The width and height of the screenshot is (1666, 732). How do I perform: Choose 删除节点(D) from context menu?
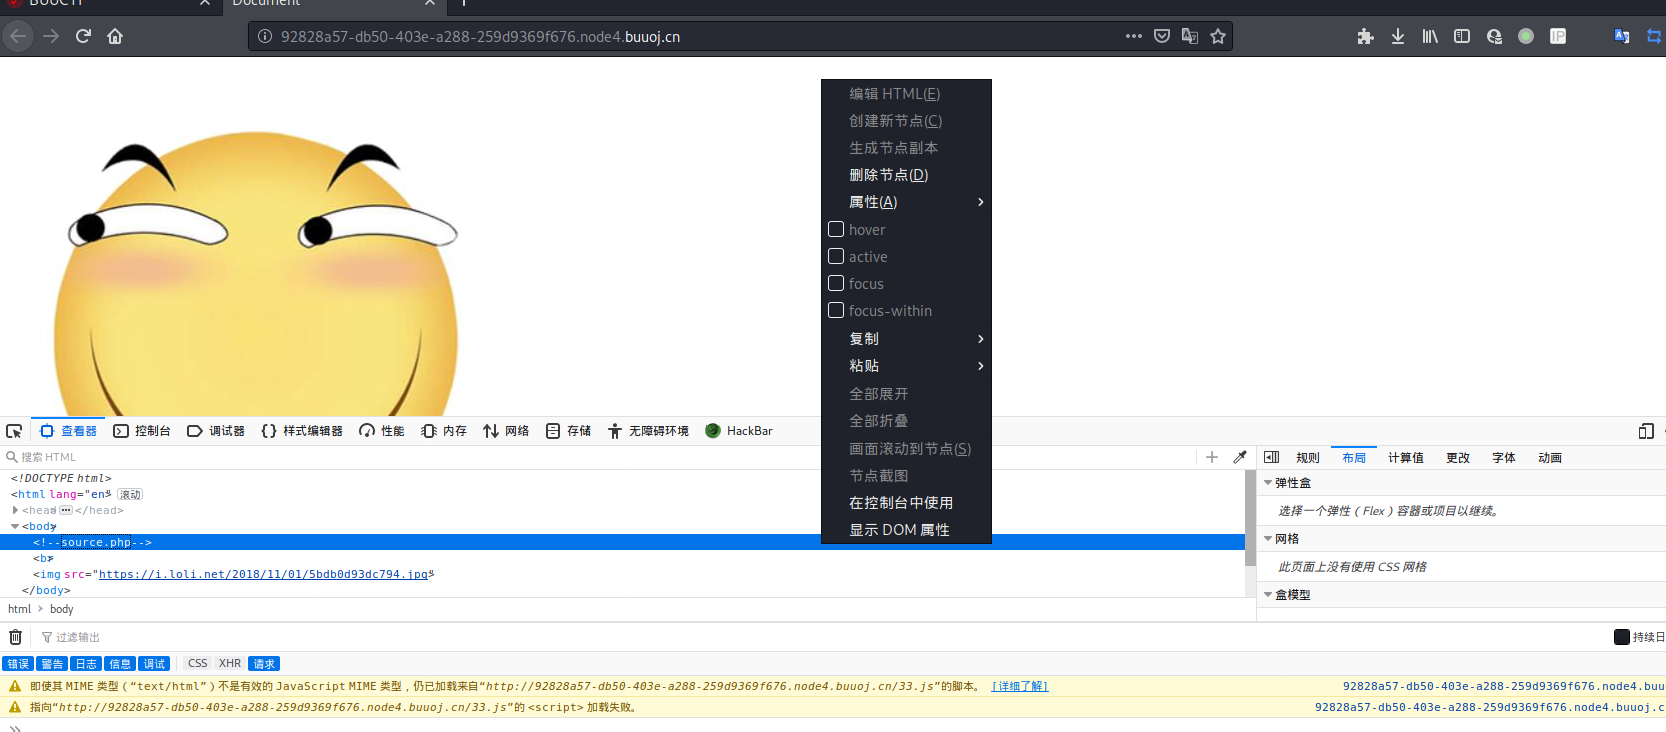906,175
